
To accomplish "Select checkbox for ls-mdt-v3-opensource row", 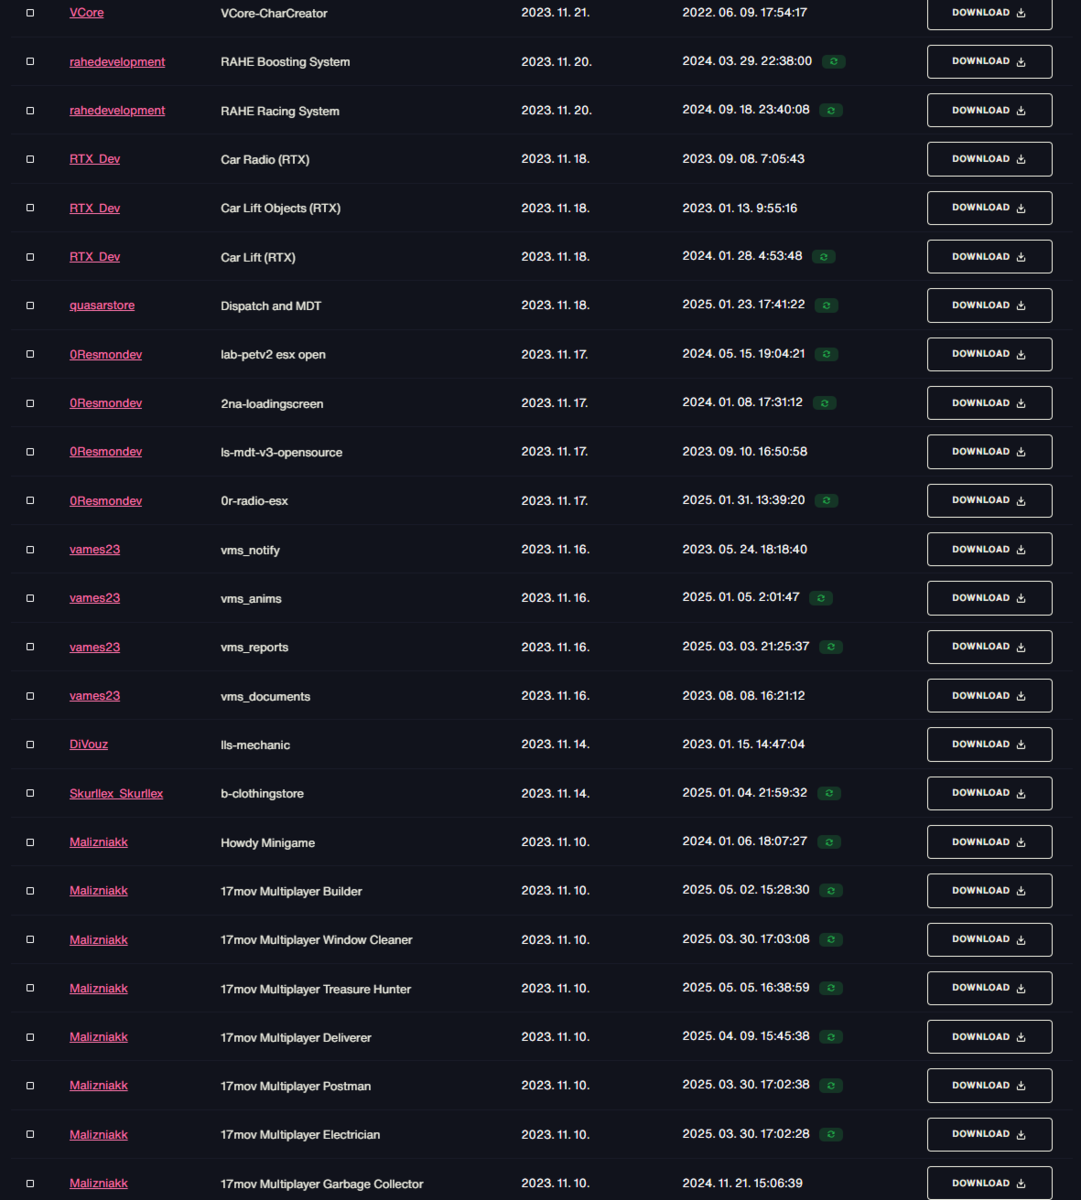I will point(30,452).
